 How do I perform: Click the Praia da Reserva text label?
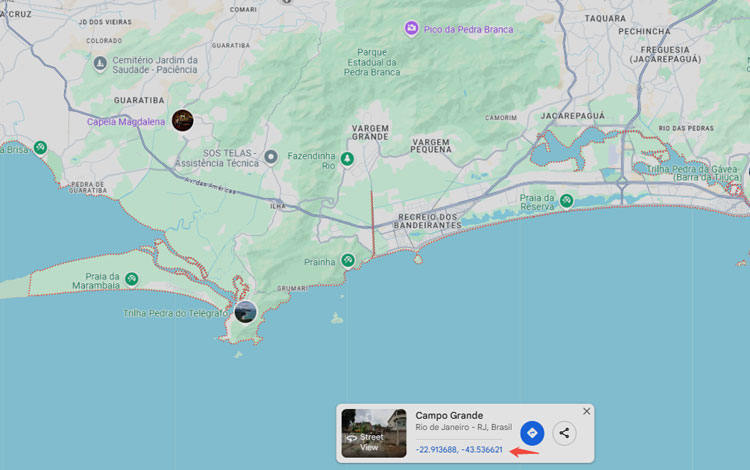point(537,202)
